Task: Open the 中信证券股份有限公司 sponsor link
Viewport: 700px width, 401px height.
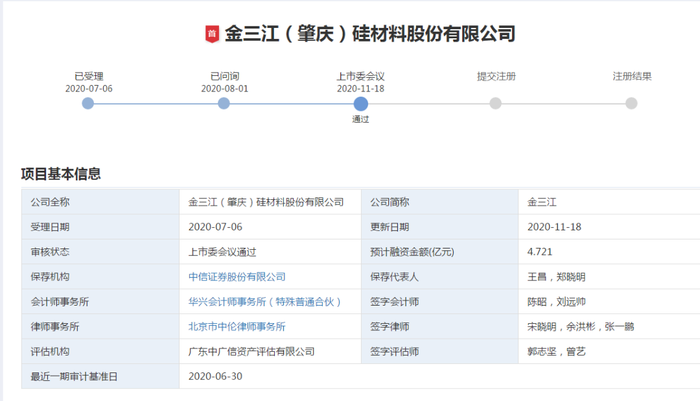Action: 237,277
